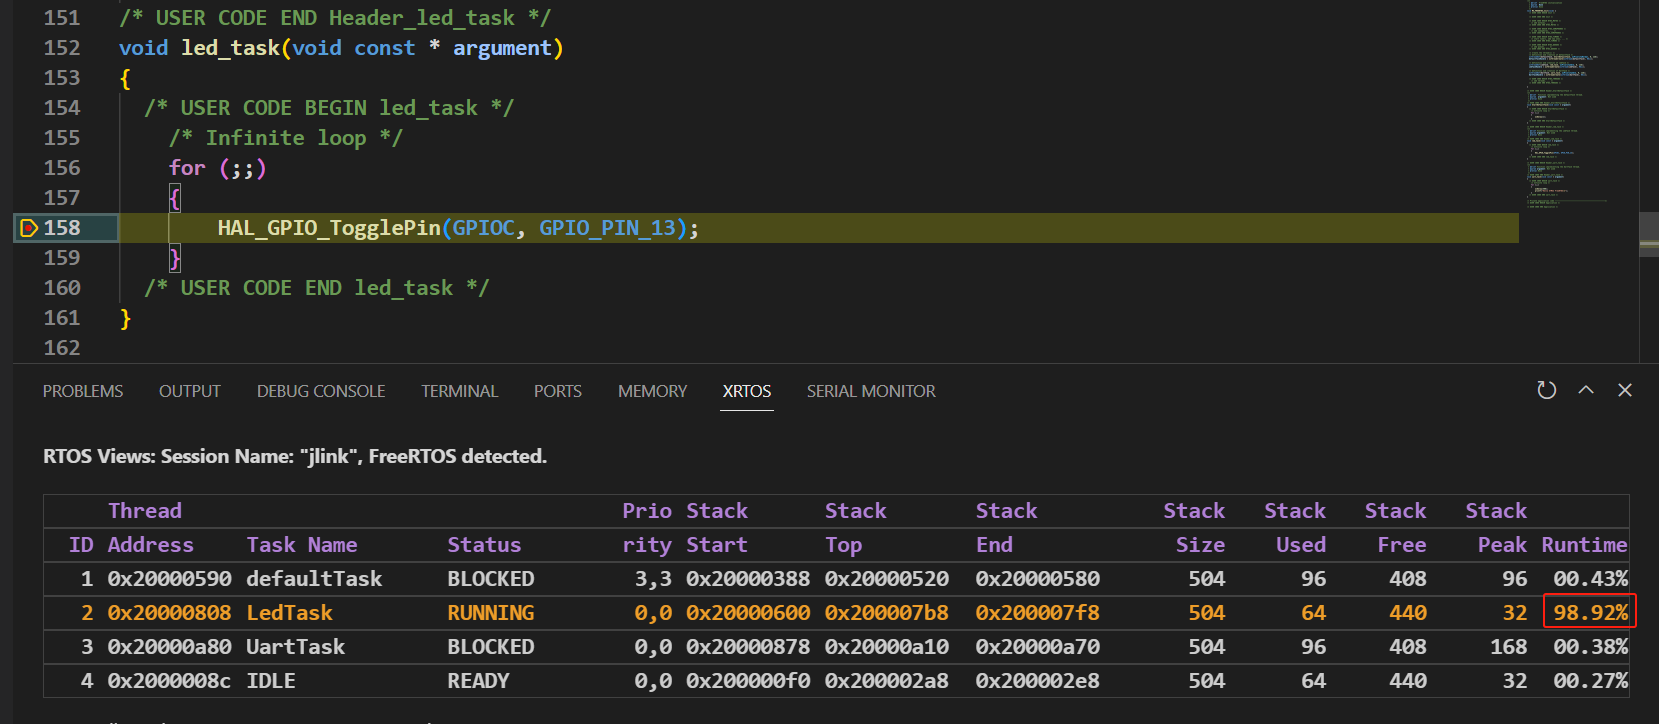
Task: Click the editor vertical scrollbar thumb
Action: [1649, 235]
